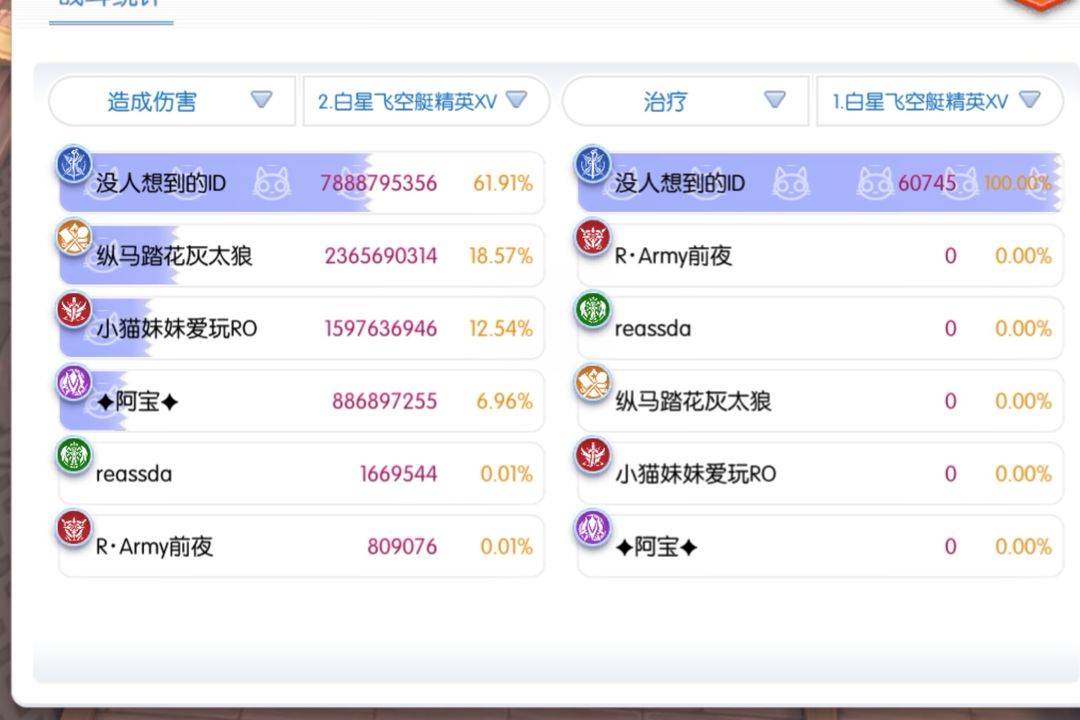The height and width of the screenshot is (720, 1080).
Task: Open the 造成伤害 stat type dropdown
Action: tap(172, 101)
